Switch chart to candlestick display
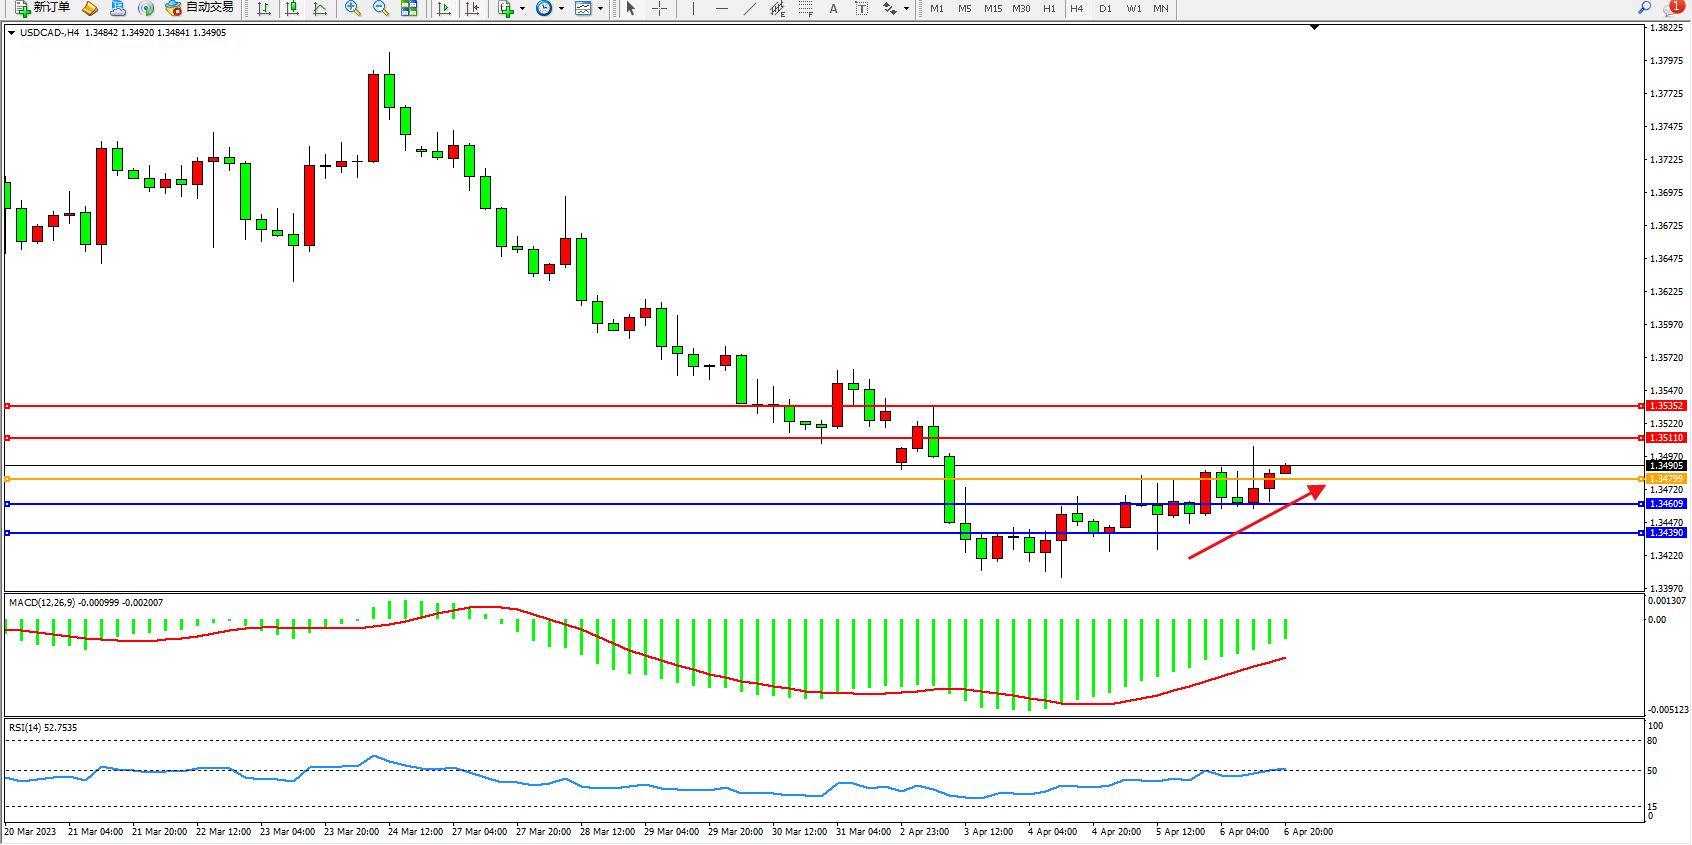Viewport: 1692px width, 845px height. pos(292,8)
